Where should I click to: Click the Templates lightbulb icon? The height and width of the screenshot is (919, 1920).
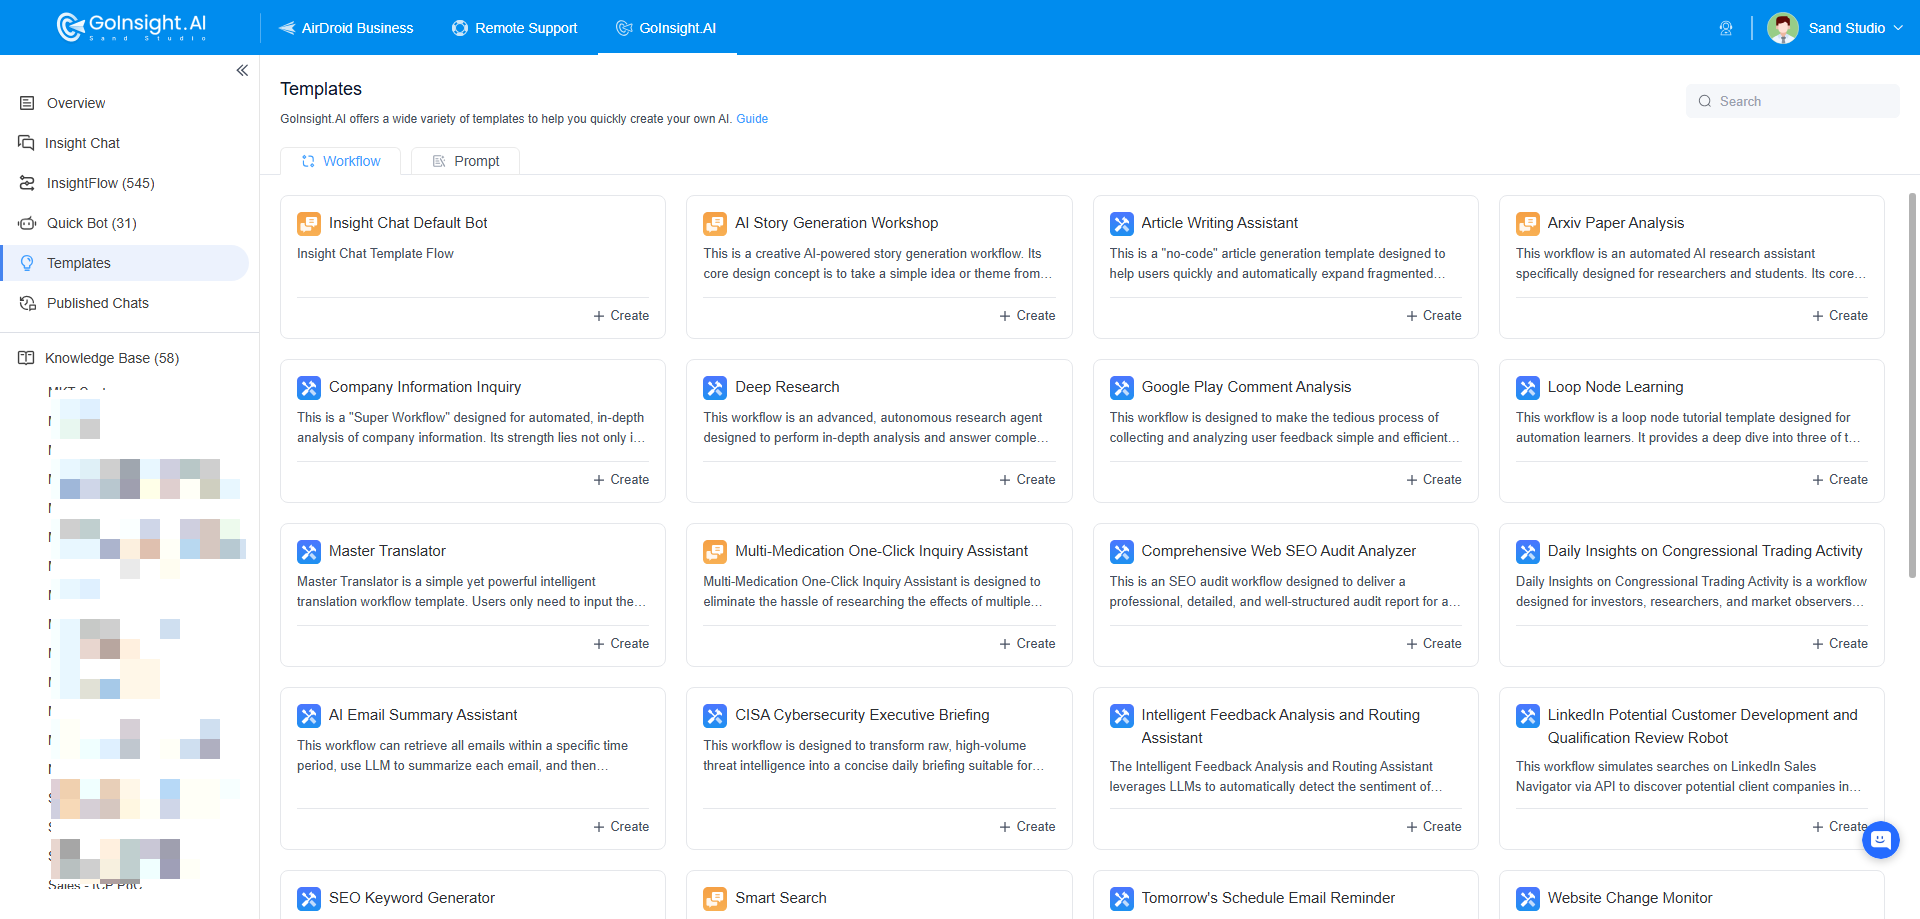click(x=25, y=262)
